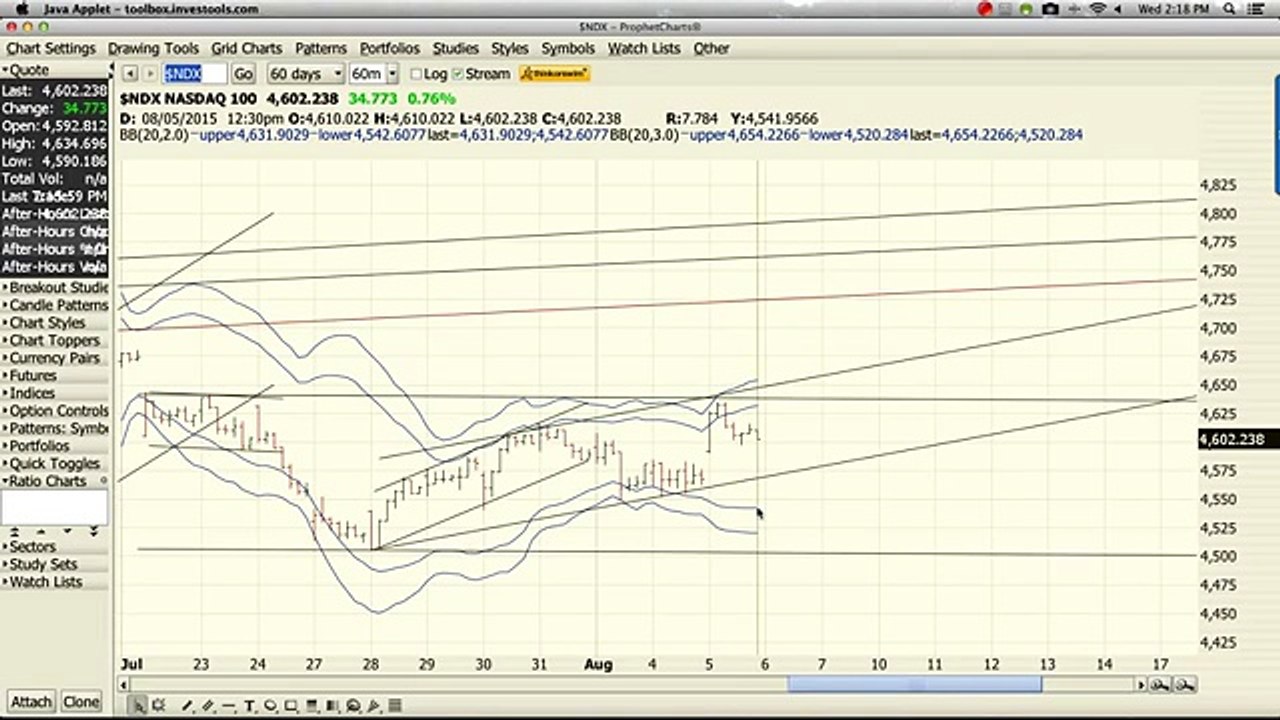Image resolution: width=1280 pixels, height=720 pixels.
Task: Click the camera icon in menu bar
Action: [1050, 9]
